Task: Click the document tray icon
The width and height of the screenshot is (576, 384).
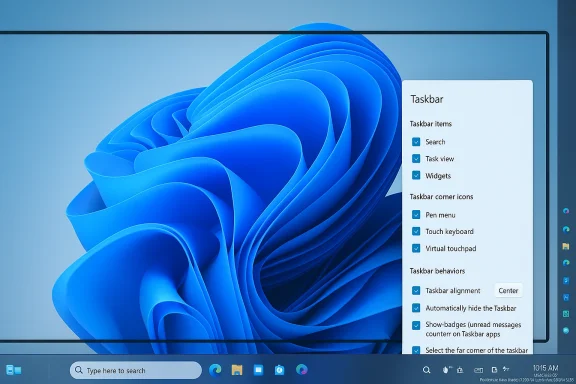Action: (494, 370)
